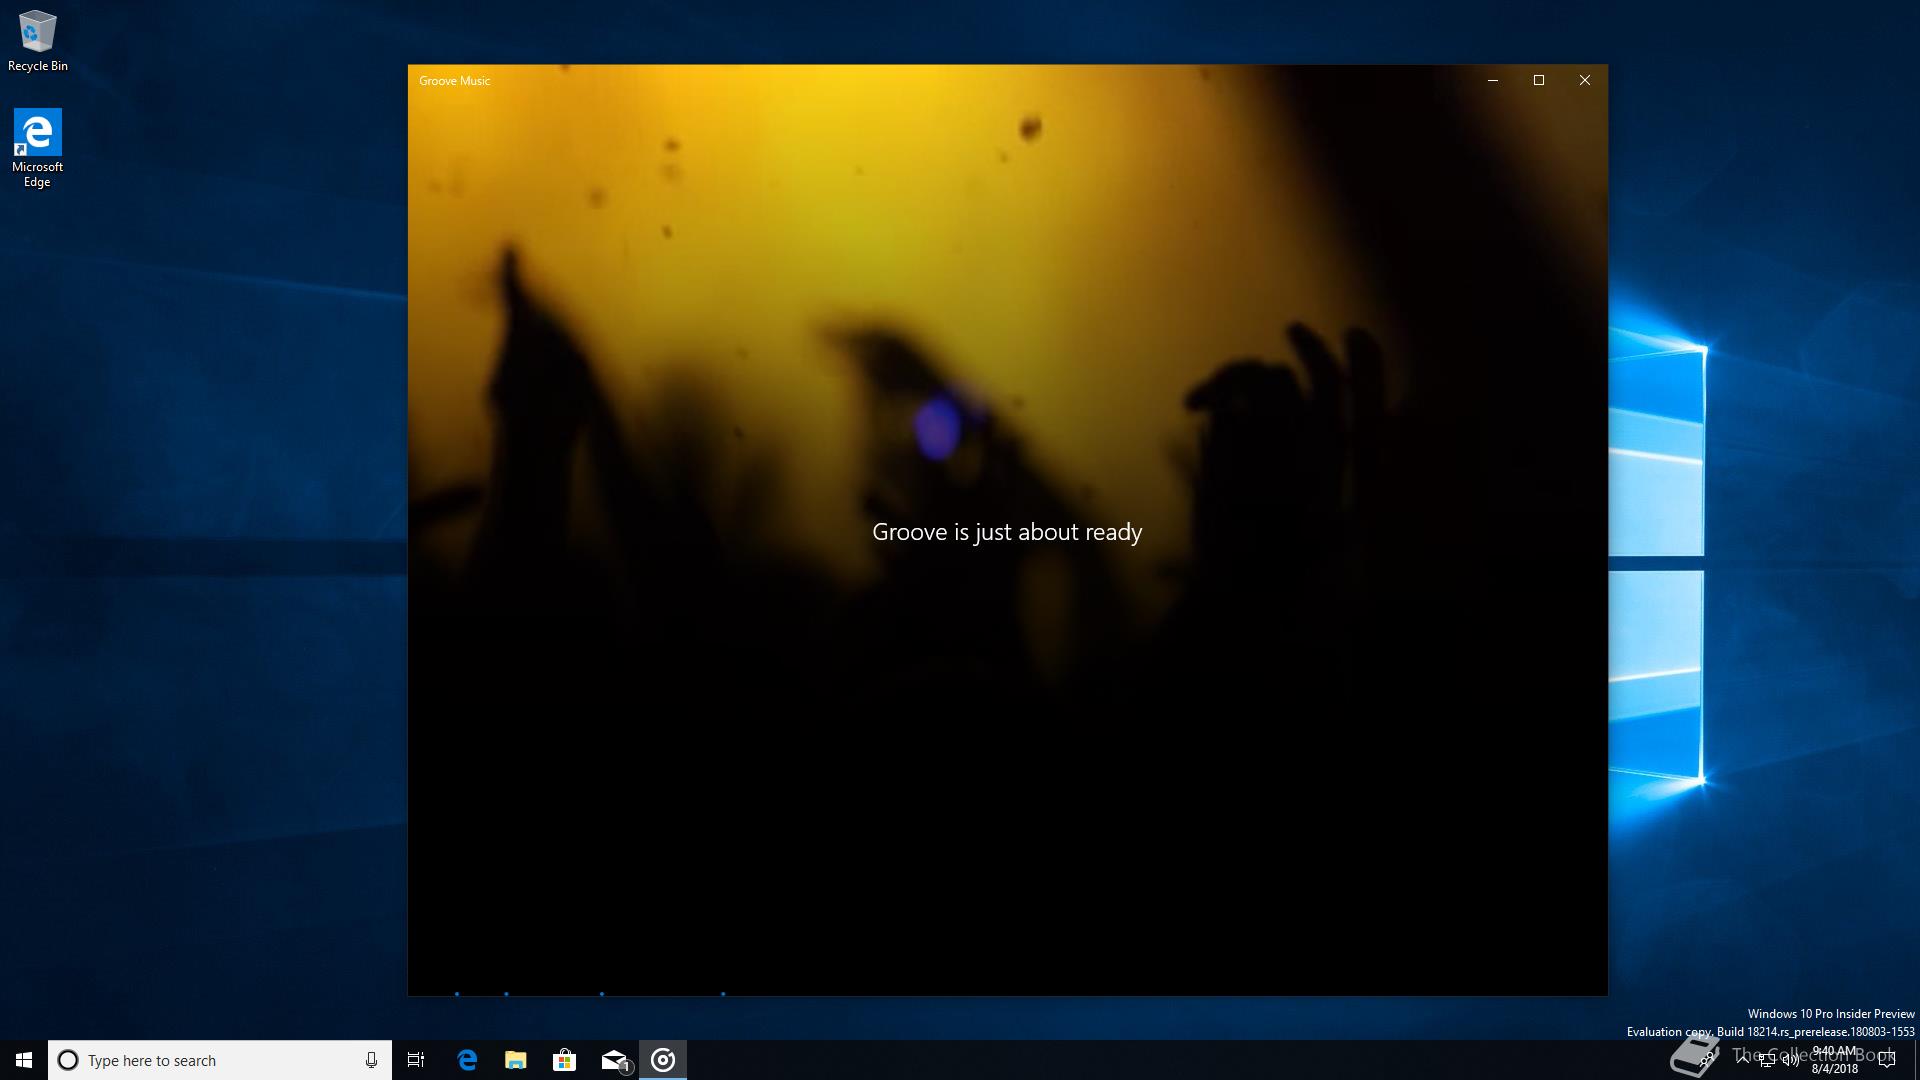1920x1080 pixels.
Task: Click the 'Groove is just about ready' text
Action: tap(1007, 532)
